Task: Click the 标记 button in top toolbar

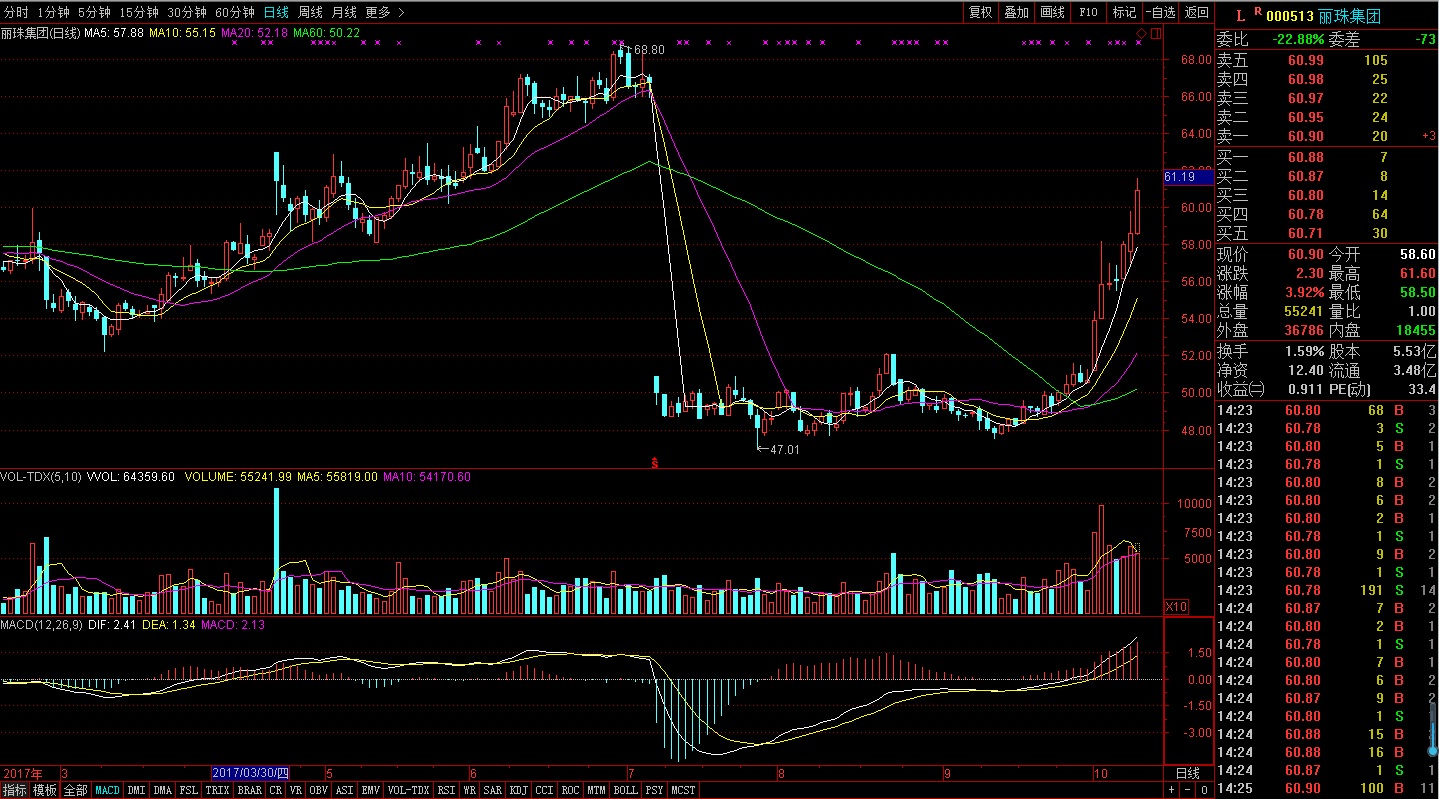Action: (x=1124, y=12)
